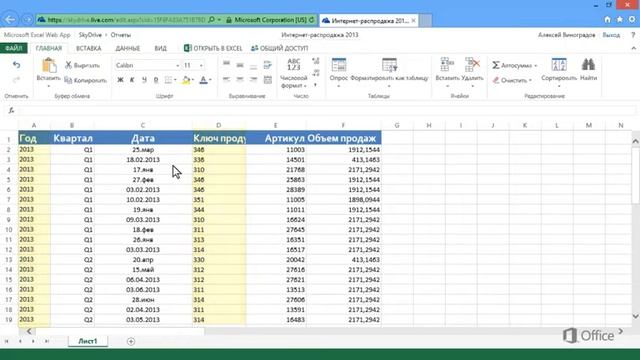Viewport: 640px width, 360px height.
Task: Switch to the ВИД ribbon tab
Action: tap(160, 48)
